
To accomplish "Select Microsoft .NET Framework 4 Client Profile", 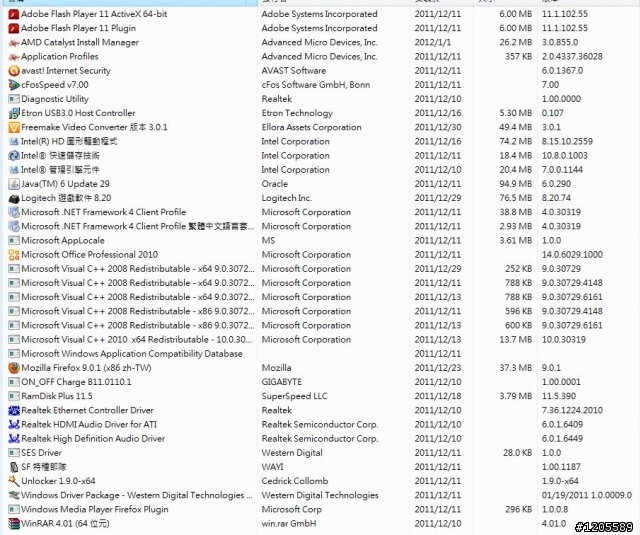I will pyautogui.click(x=103, y=212).
